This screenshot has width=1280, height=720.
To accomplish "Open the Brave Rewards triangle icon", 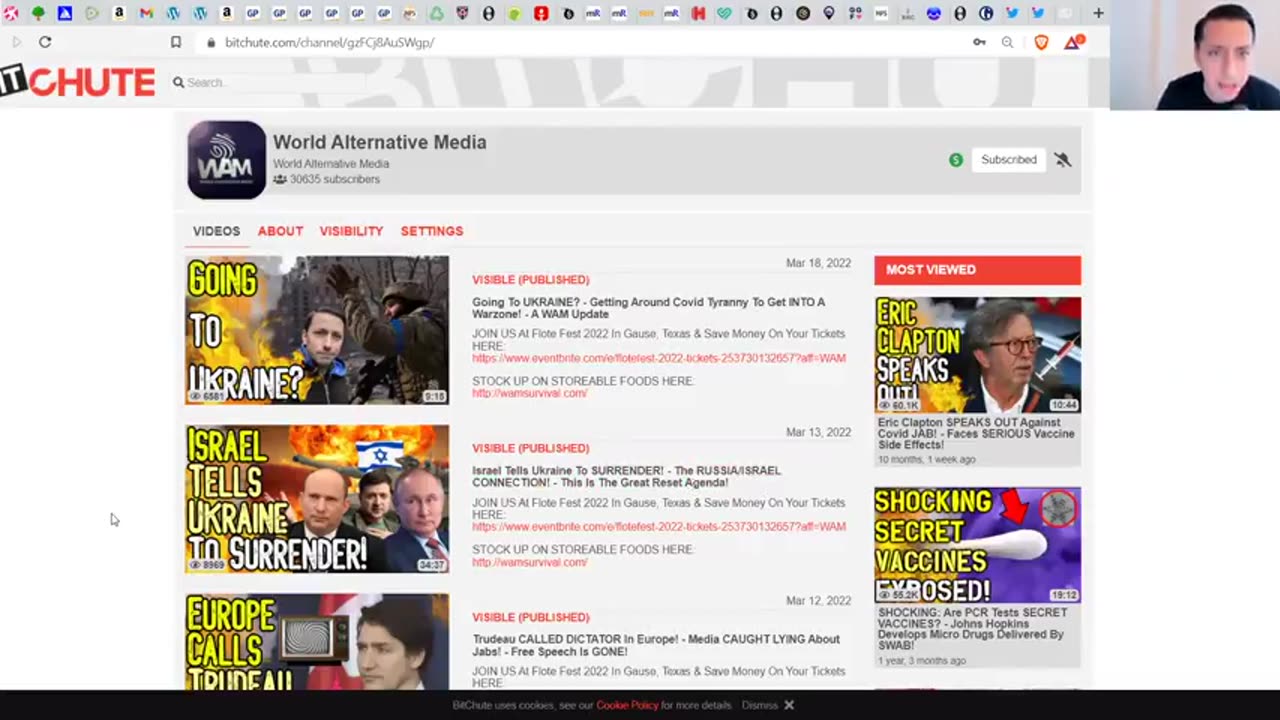I will (1073, 42).
